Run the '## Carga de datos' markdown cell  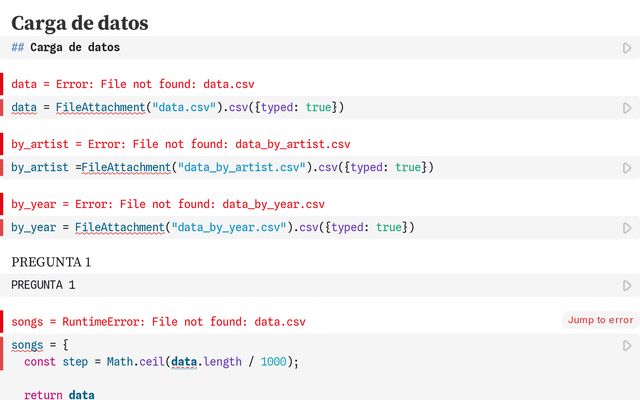click(627, 48)
